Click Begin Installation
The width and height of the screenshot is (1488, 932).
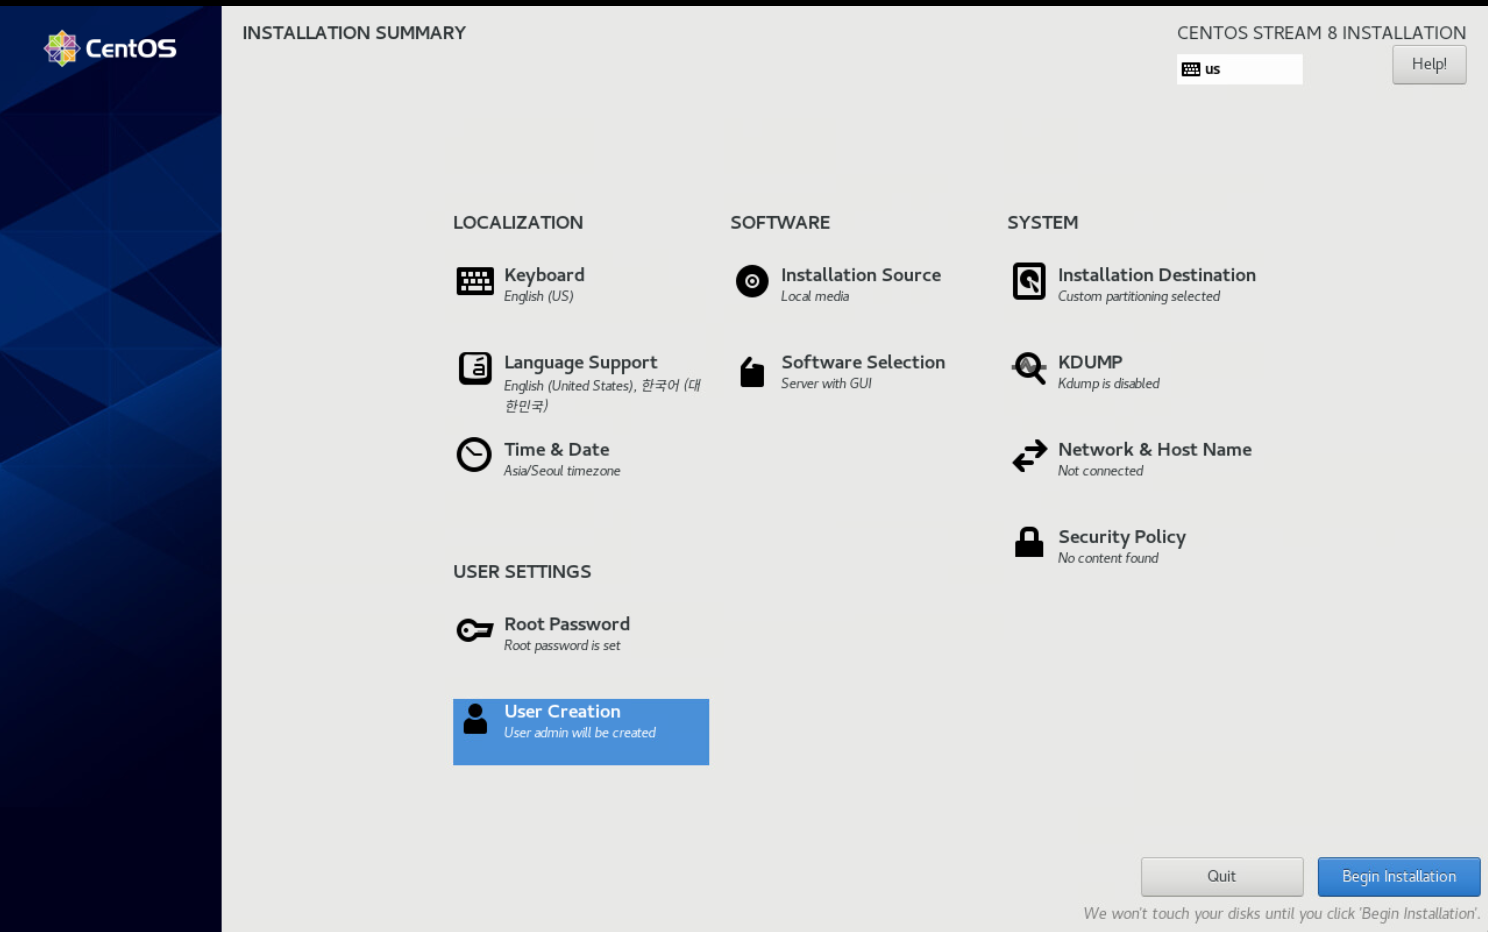coord(1399,876)
